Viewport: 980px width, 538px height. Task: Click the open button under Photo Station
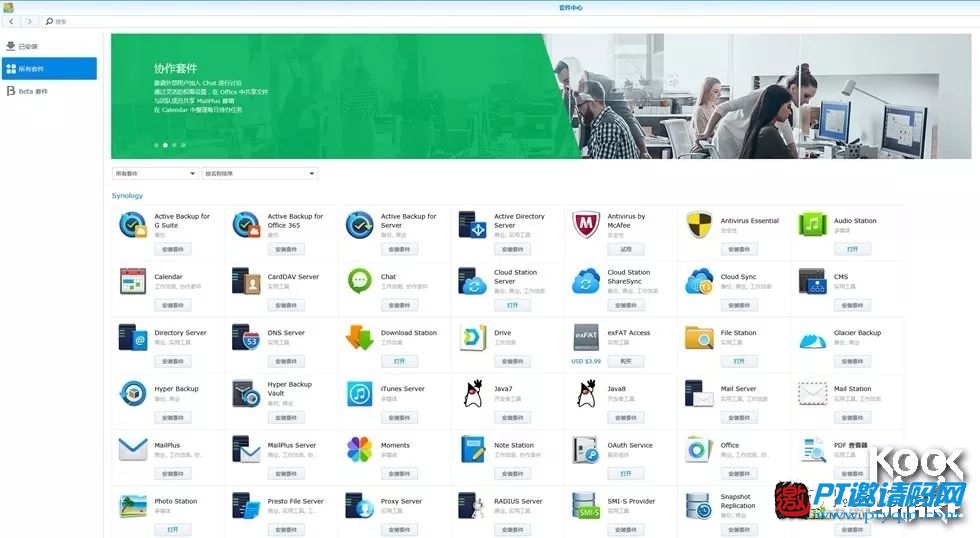(172, 530)
